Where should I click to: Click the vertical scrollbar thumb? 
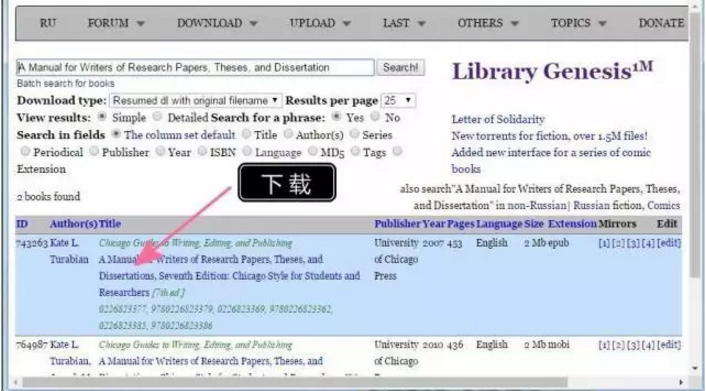tap(695, 144)
